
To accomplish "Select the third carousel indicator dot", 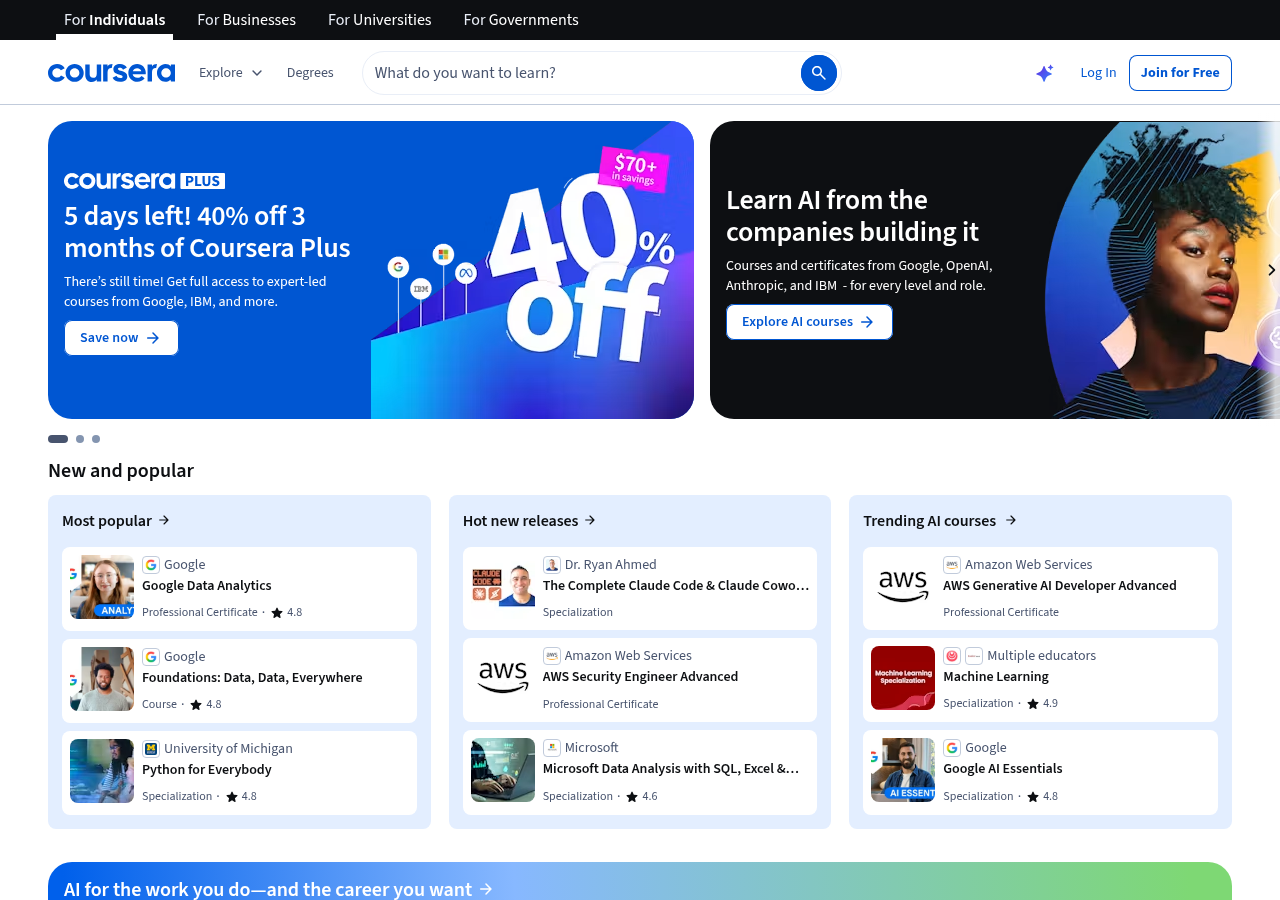I will click(96, 439).
